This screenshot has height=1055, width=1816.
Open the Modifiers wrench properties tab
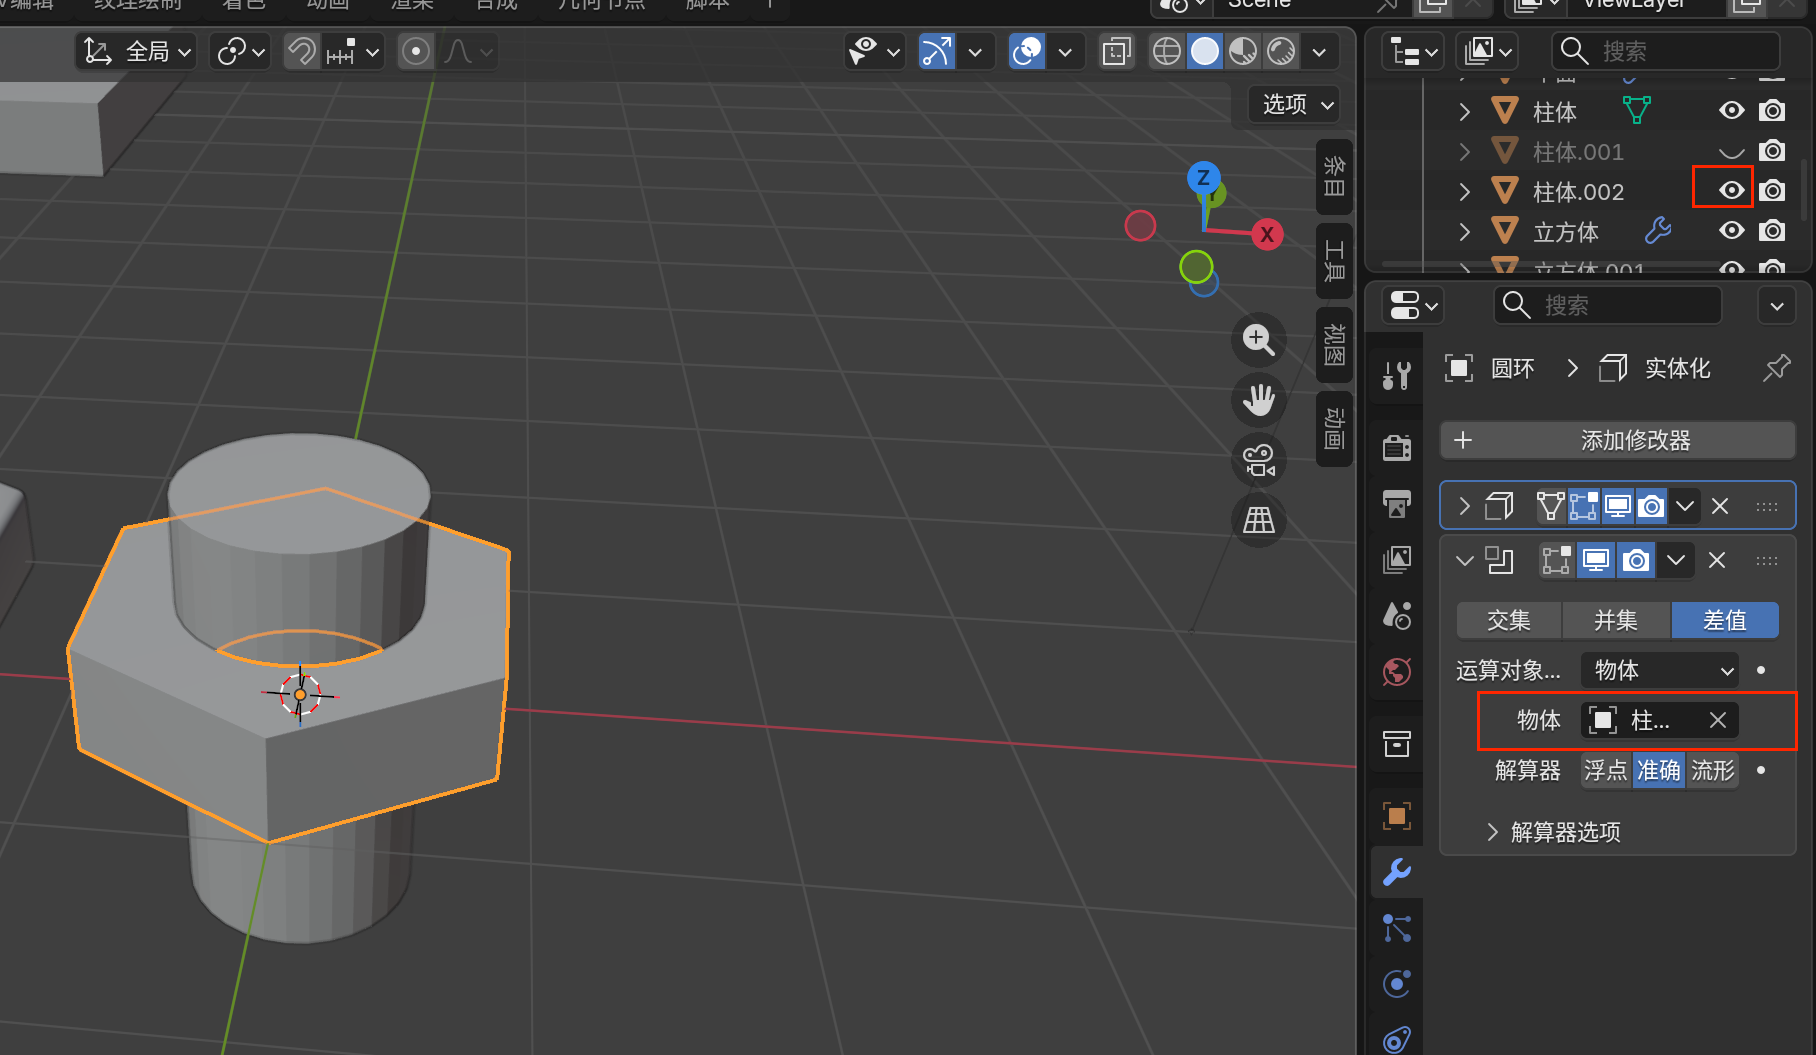point(1397,872)
